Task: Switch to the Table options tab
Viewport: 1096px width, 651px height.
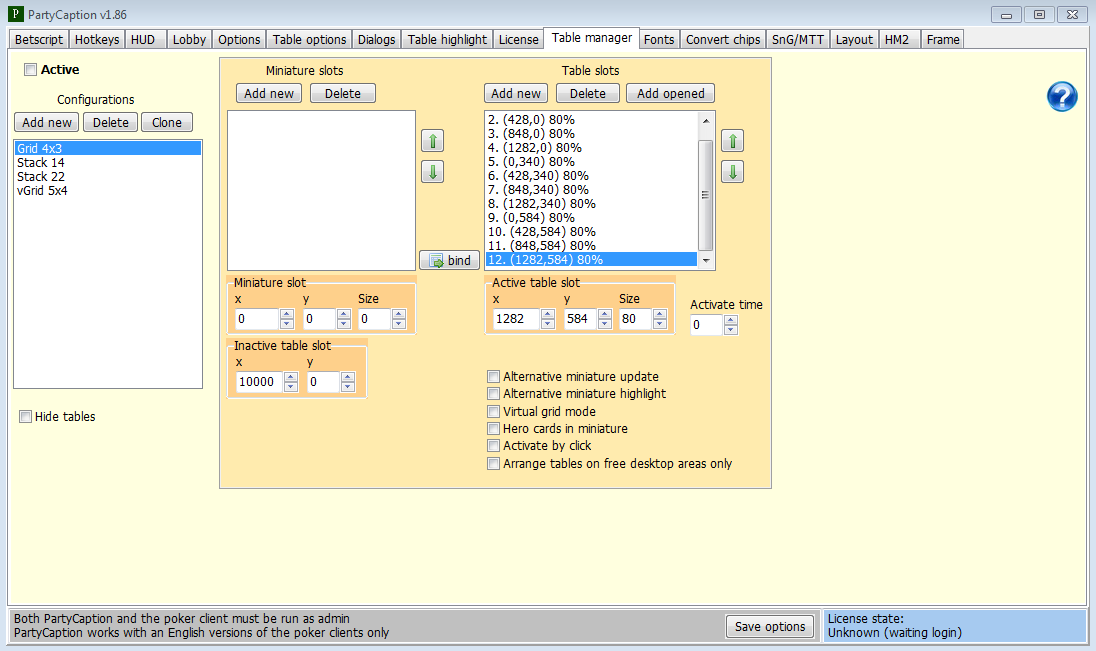Action: pos(310,40)
